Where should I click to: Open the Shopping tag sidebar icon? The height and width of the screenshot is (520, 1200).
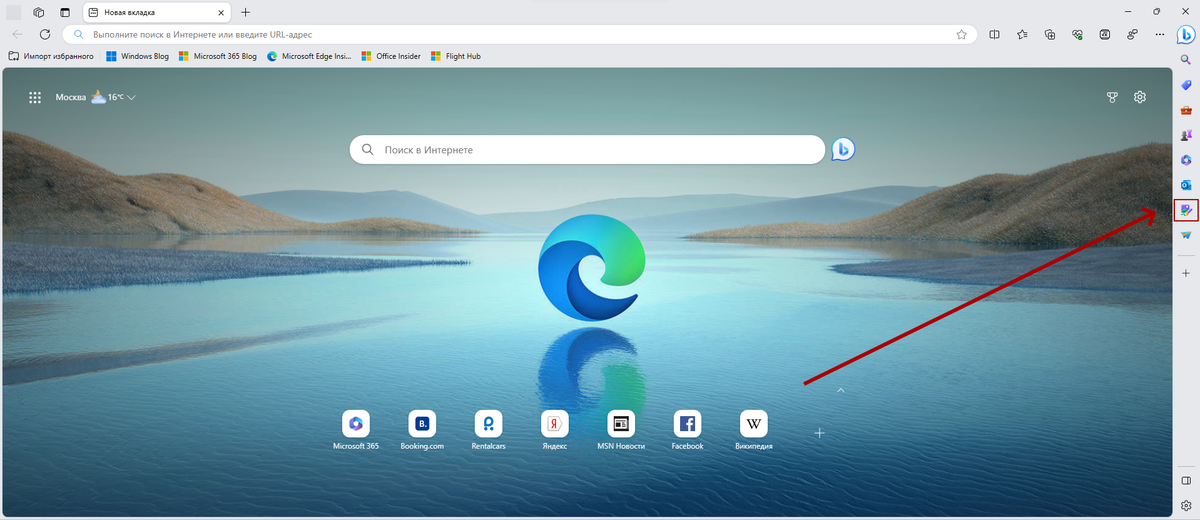tap(1186, 85)
